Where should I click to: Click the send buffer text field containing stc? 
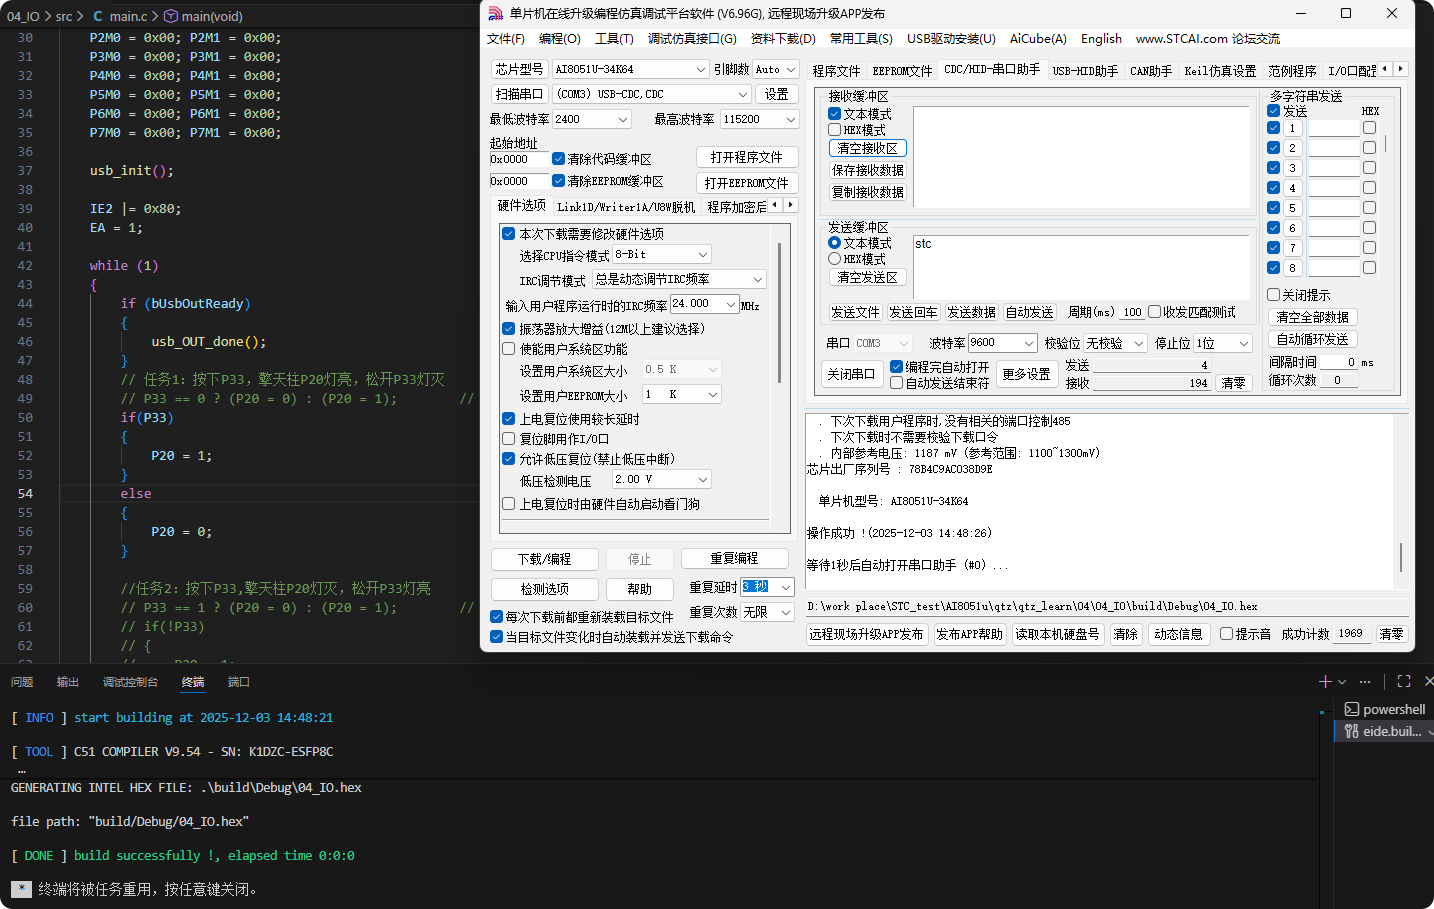(x=1080, y=262)
